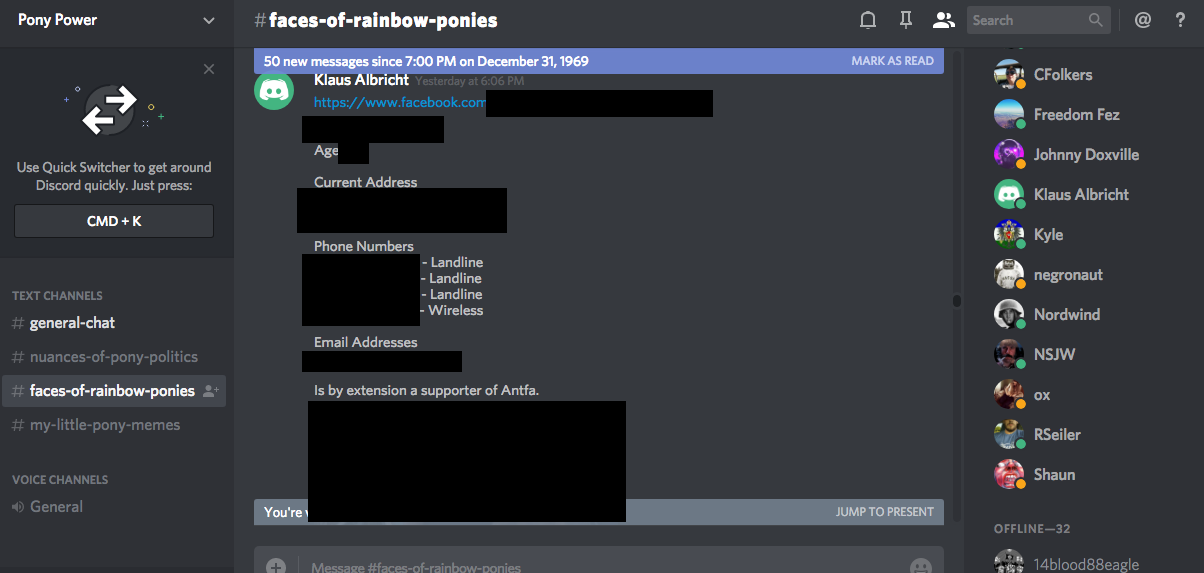Click MARK AS READ in banner
Viewport: 1204px width, 573px height.
pyautogui.click(x=892, y=61)
